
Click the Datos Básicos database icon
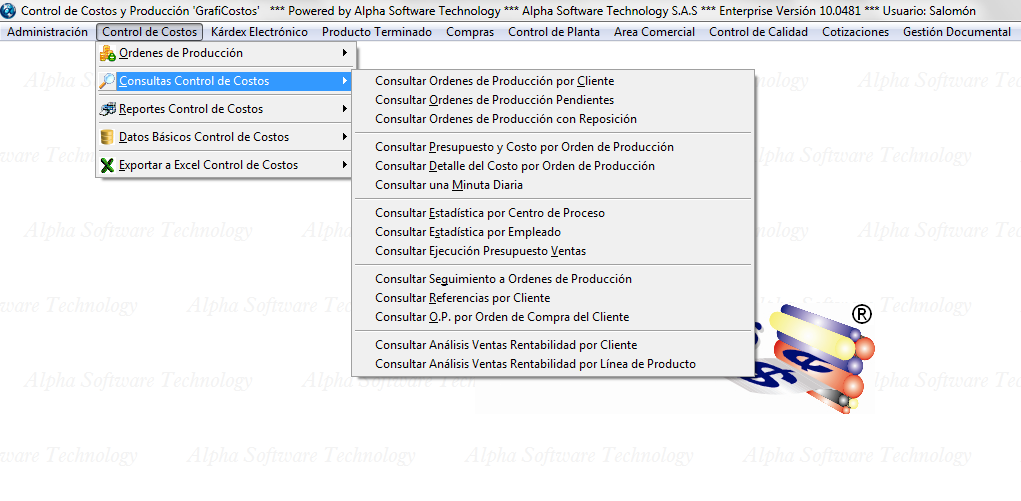click(108, 137)
